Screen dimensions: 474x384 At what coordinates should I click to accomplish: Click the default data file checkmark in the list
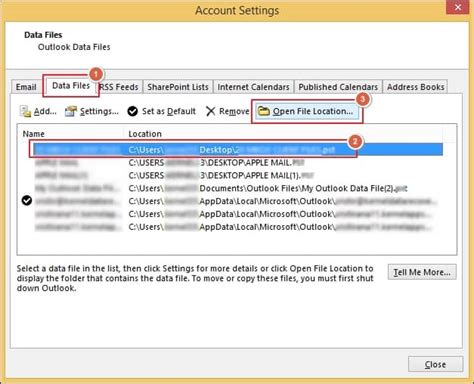point(27,200)
